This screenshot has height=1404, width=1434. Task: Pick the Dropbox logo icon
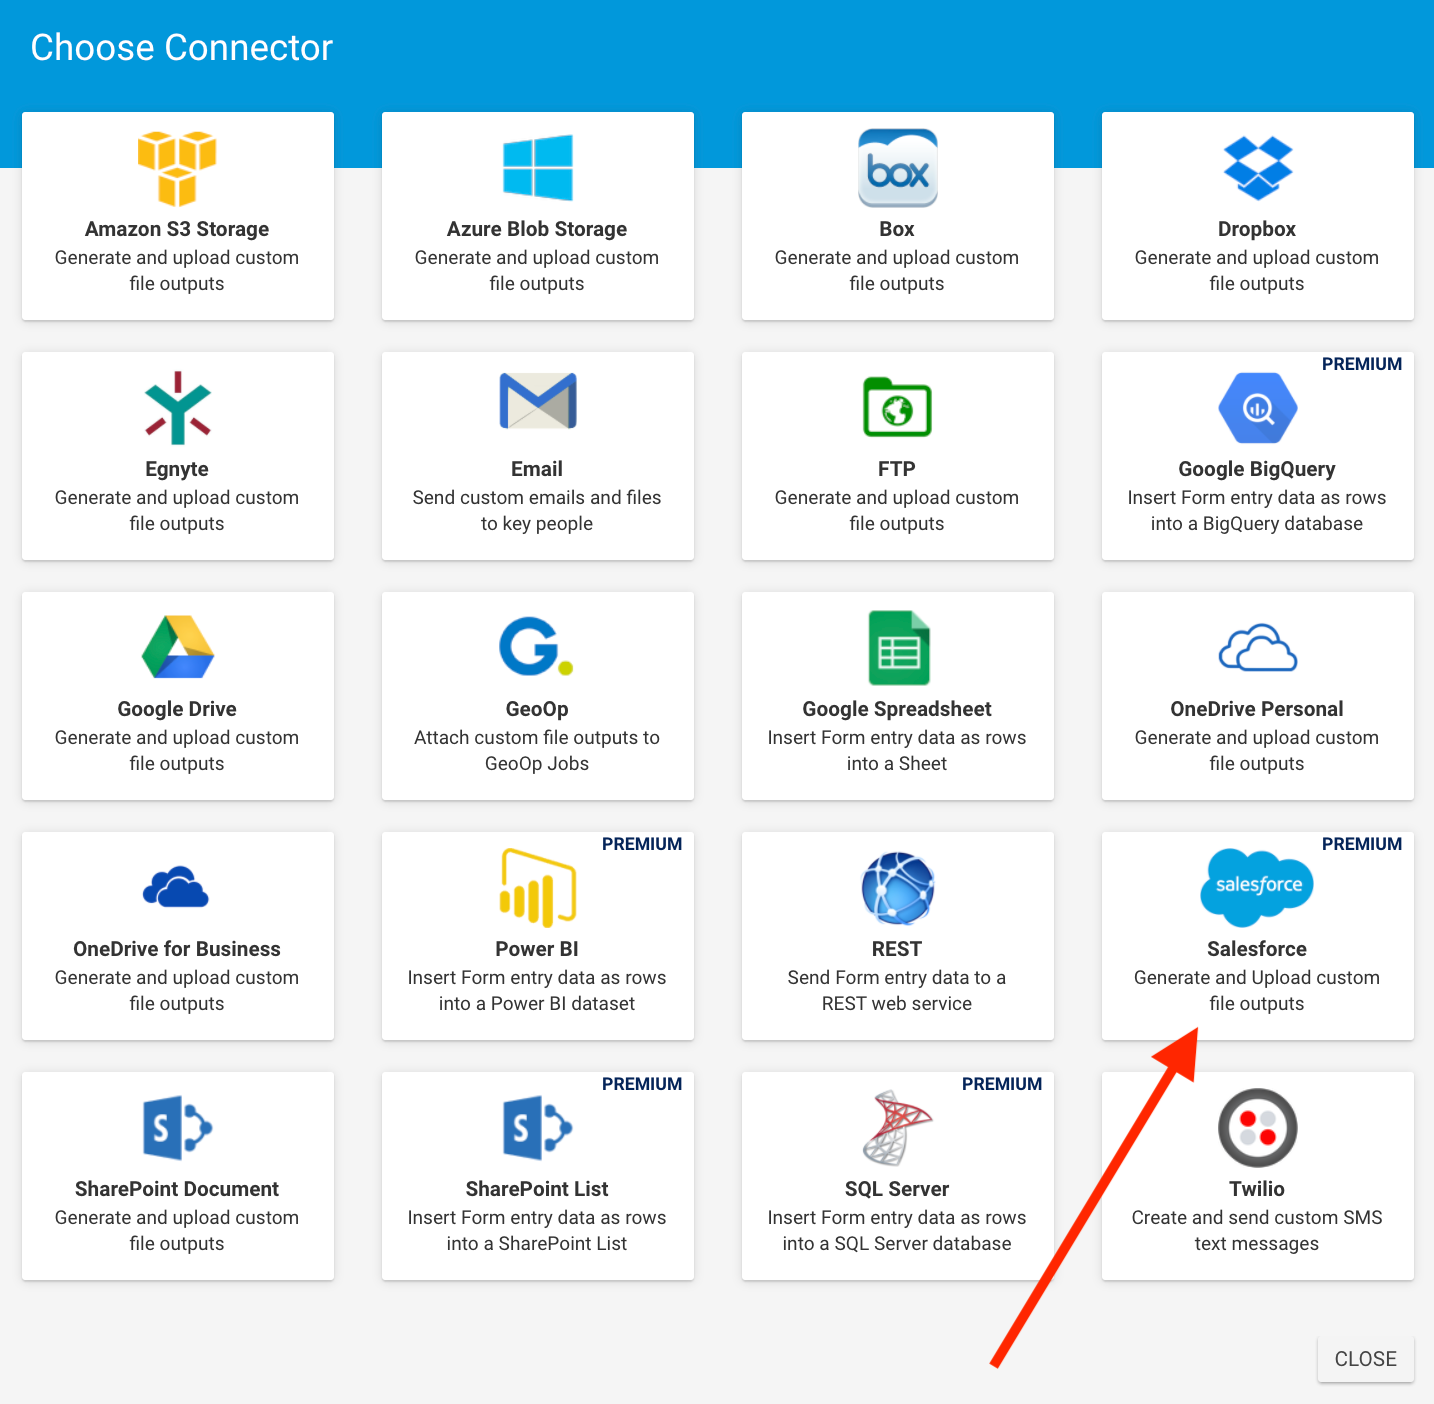click(x=1257, y=168)
